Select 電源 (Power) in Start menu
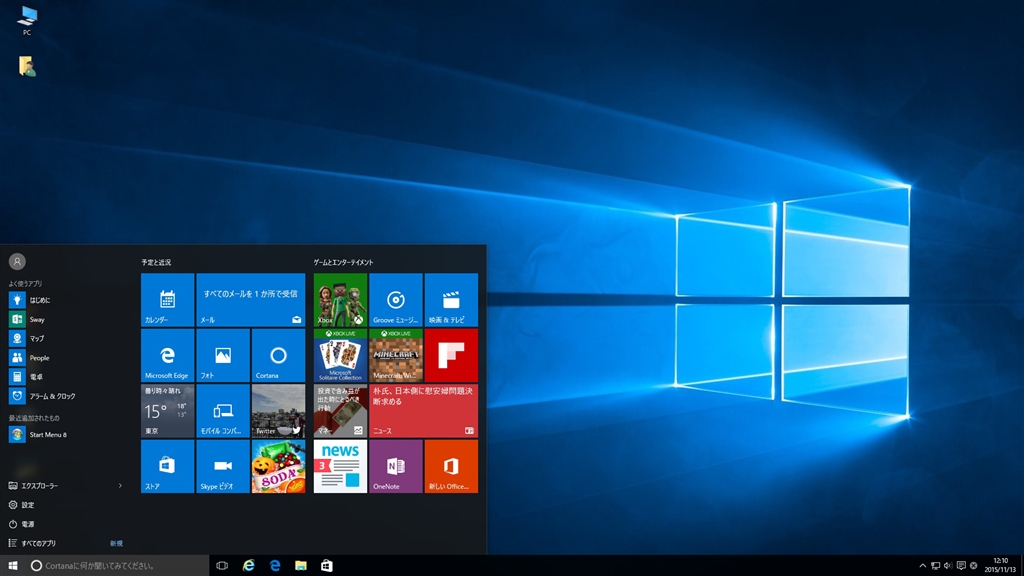This screenshot has width=1024, height=576. point(28,524)
